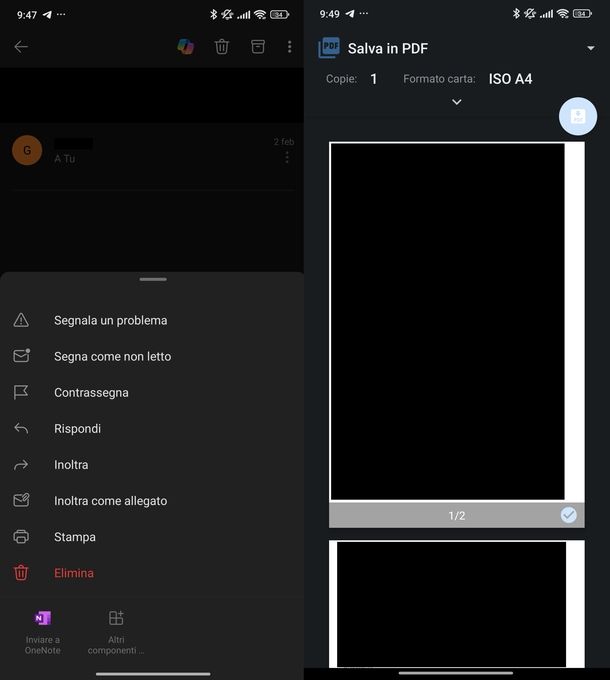Tap the trash icon in top toolbar
610x680 pixels.
tap(222, 46)
